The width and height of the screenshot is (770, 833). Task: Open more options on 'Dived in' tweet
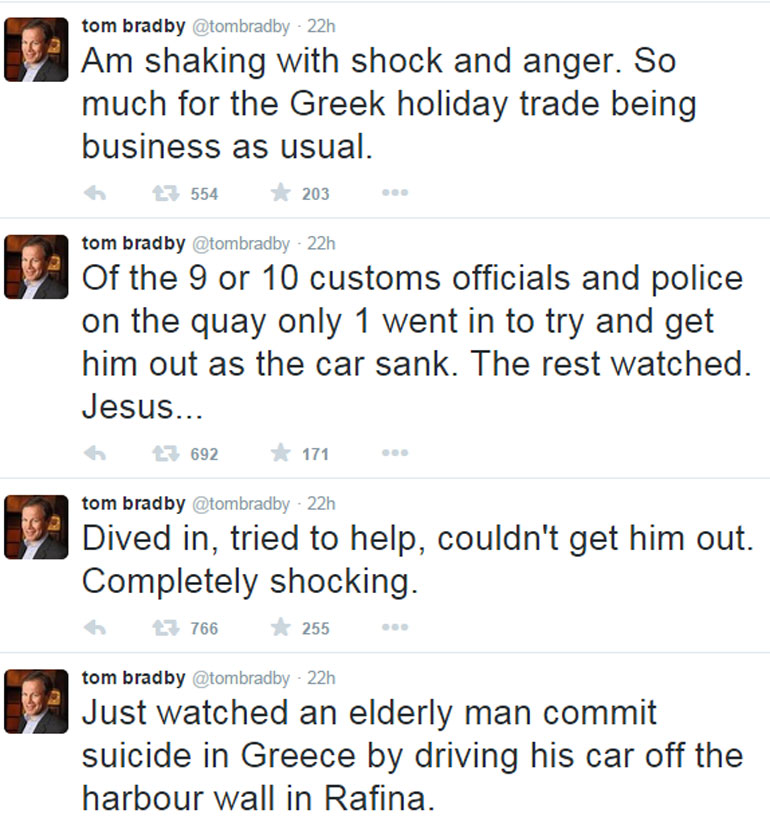coord(394,629)
